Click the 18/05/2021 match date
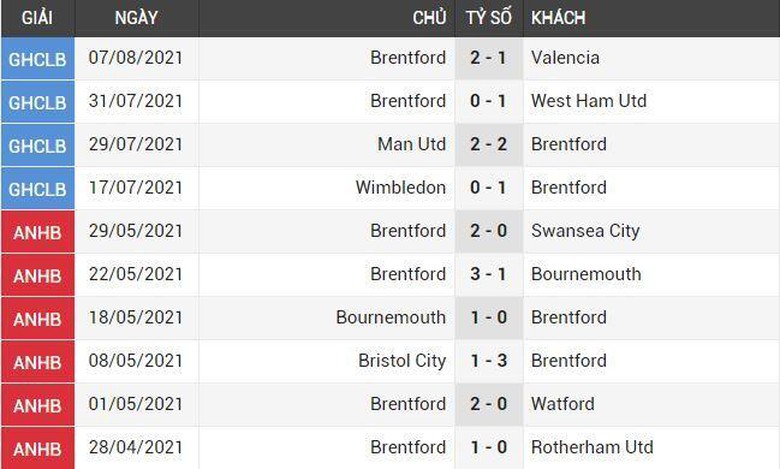 136,318
